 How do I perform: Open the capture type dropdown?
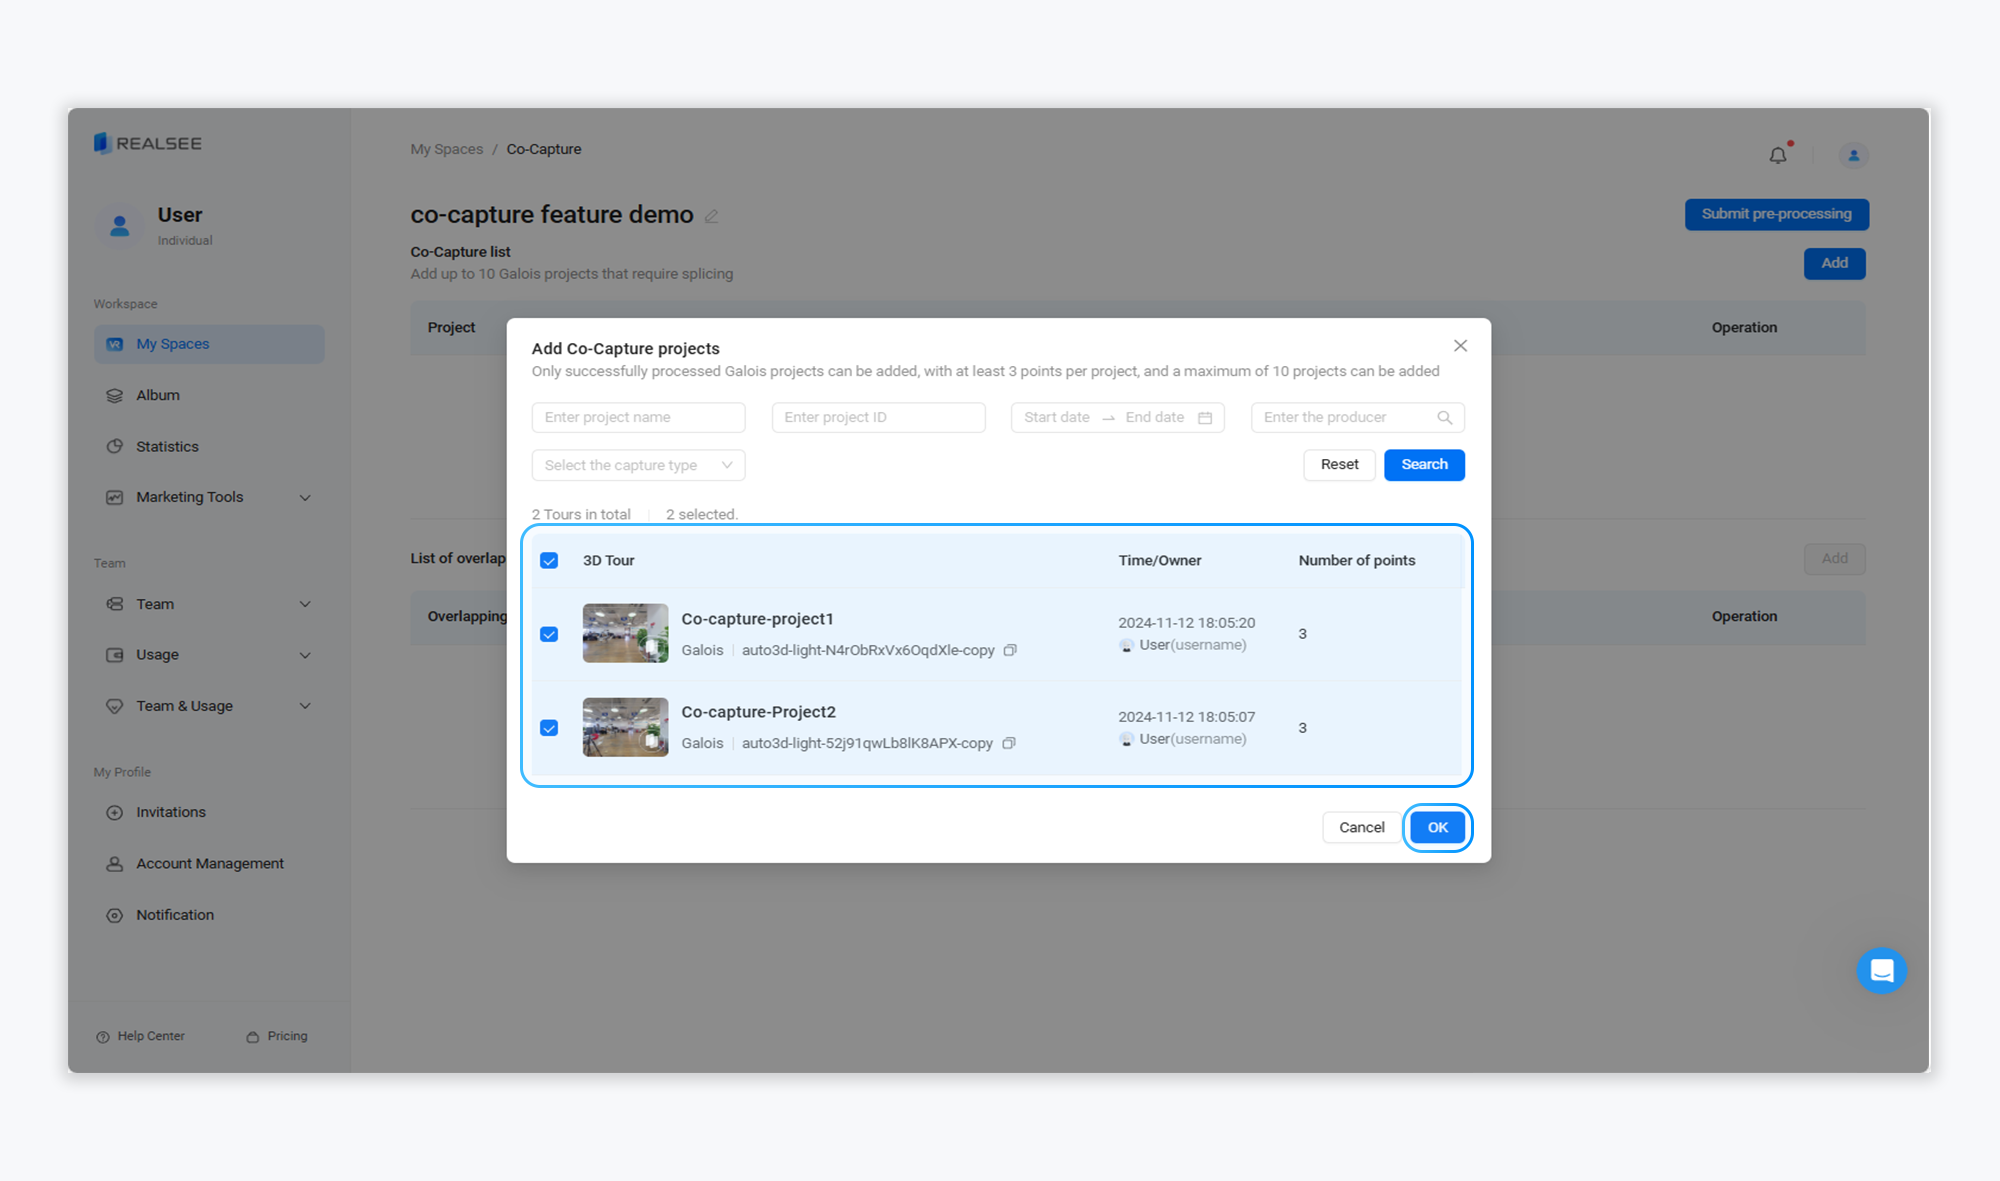(638, 465)
